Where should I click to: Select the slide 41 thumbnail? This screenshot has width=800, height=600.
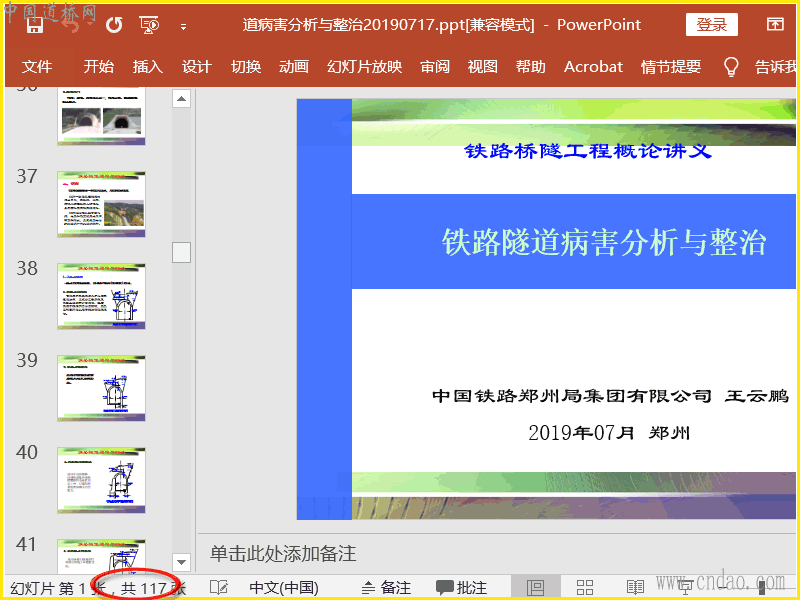tap(101, 556)
